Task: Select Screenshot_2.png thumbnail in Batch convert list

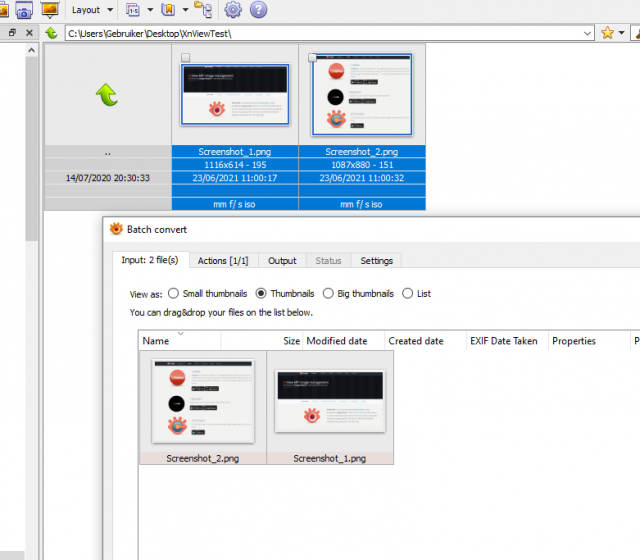Action: (x=203, y=407)
